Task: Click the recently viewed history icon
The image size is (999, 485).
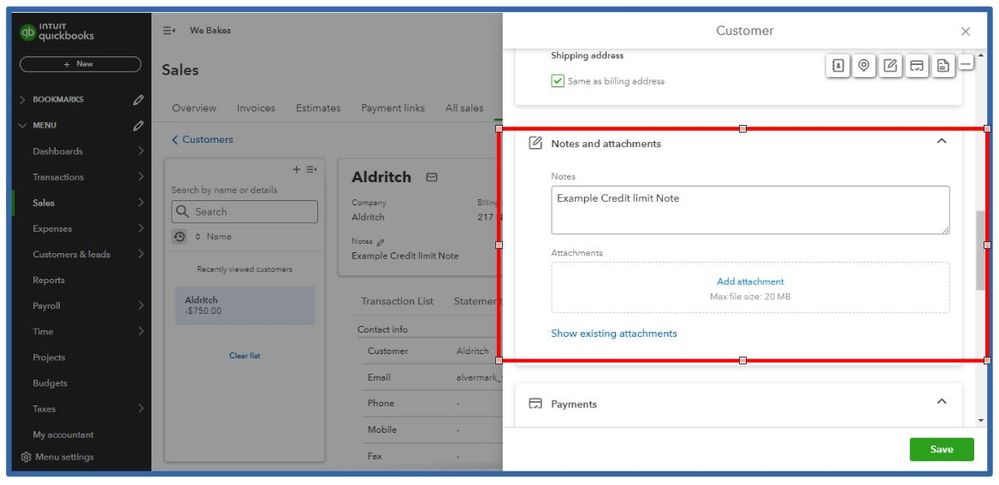Action: (180, 237)
